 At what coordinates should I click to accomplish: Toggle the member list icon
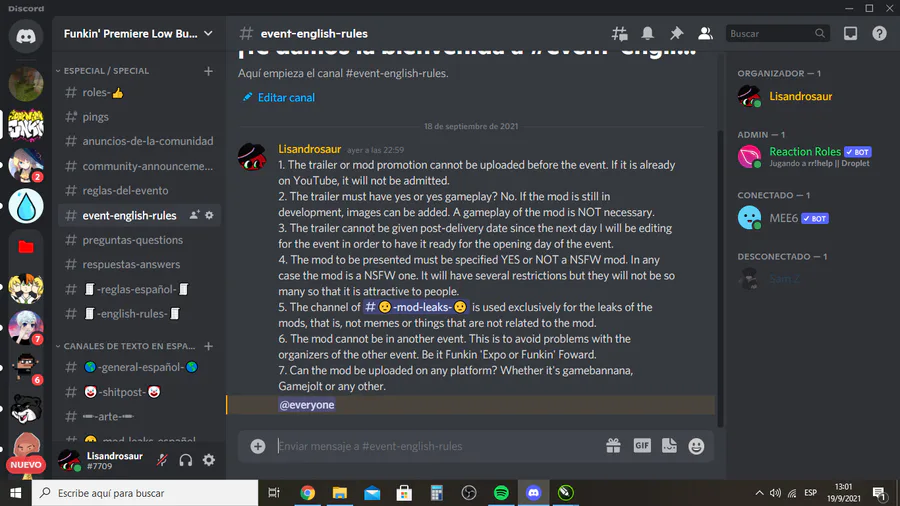(x=705, y=33)
